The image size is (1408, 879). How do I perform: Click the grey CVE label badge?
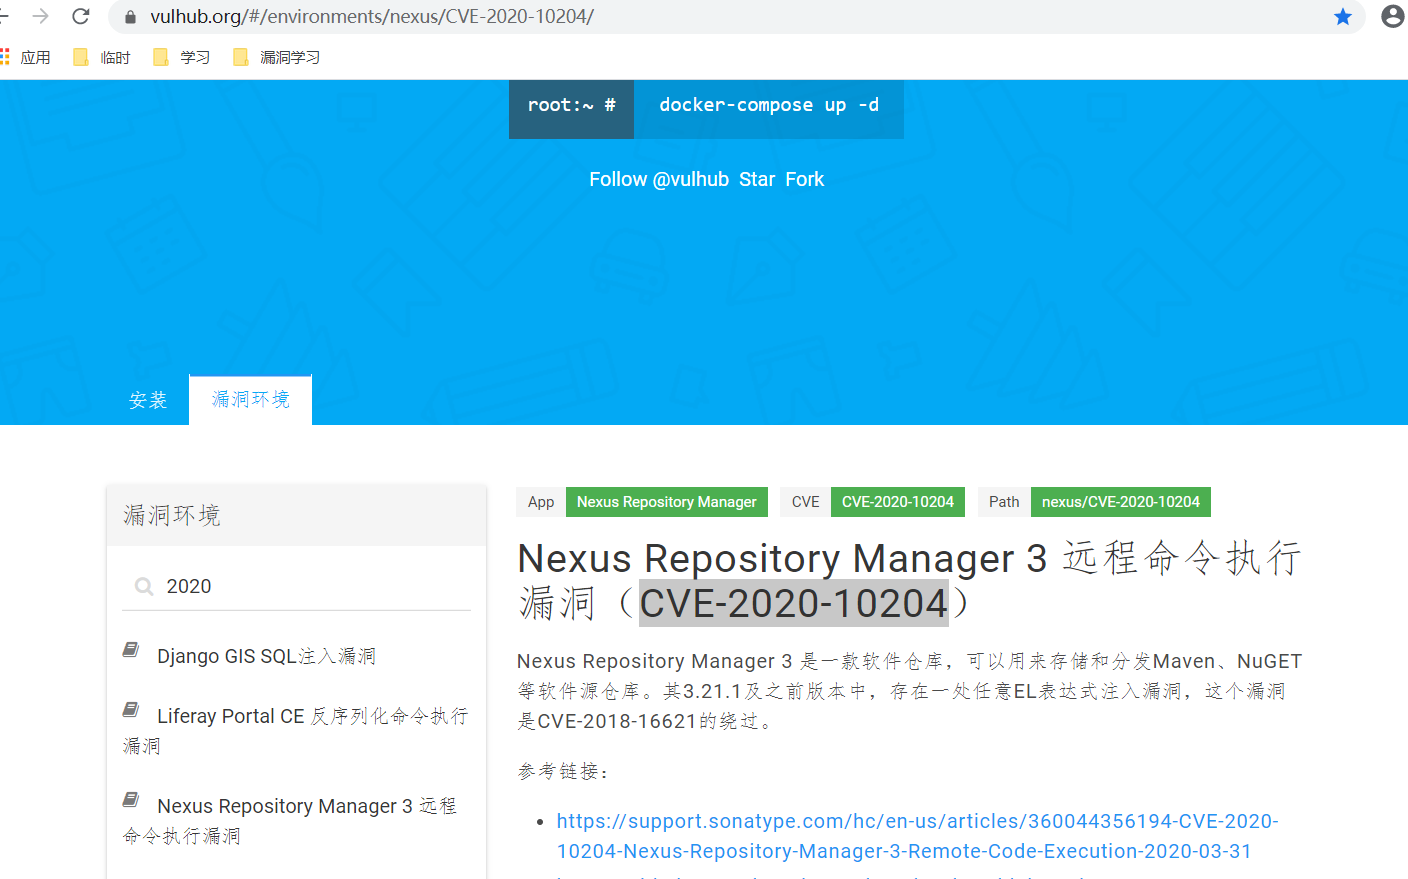806,502
